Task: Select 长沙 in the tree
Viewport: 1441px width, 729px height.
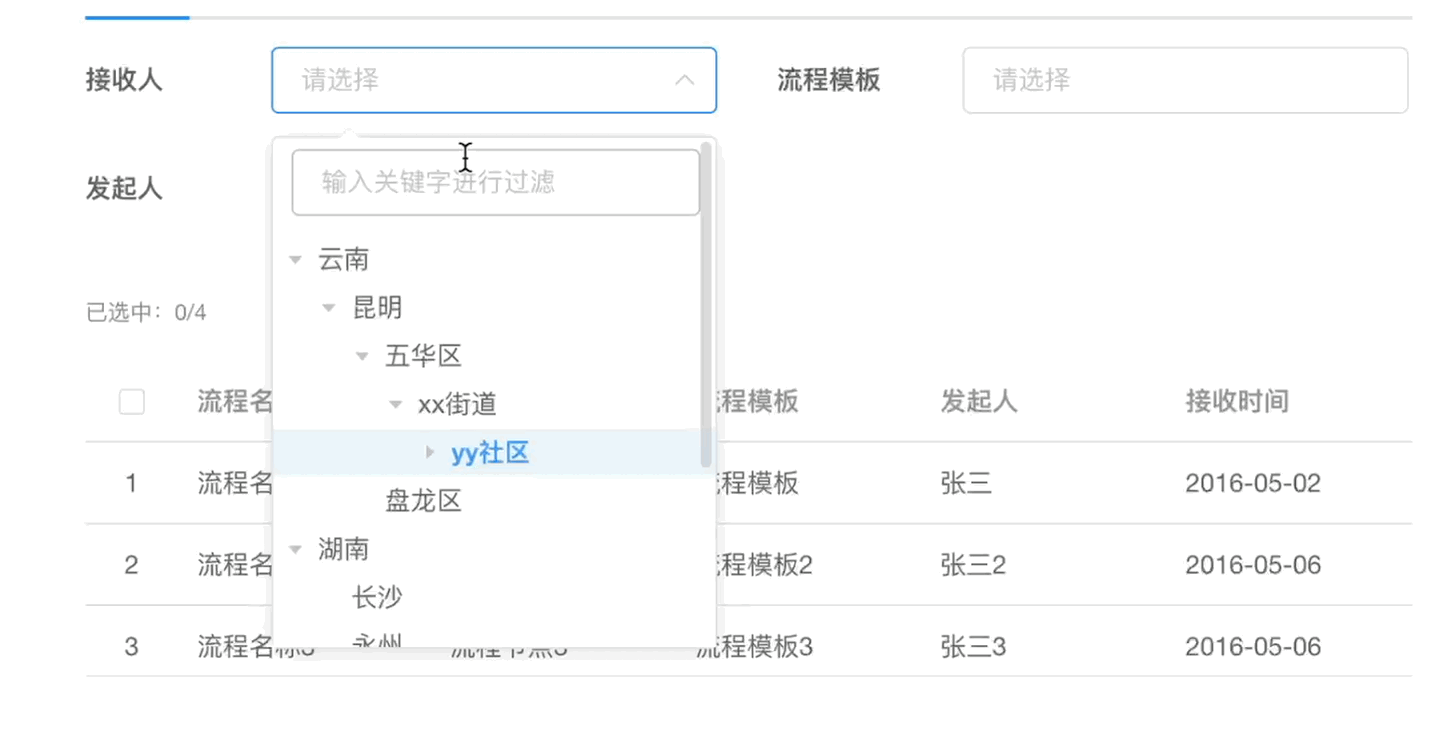Action: tap(377, 598)
